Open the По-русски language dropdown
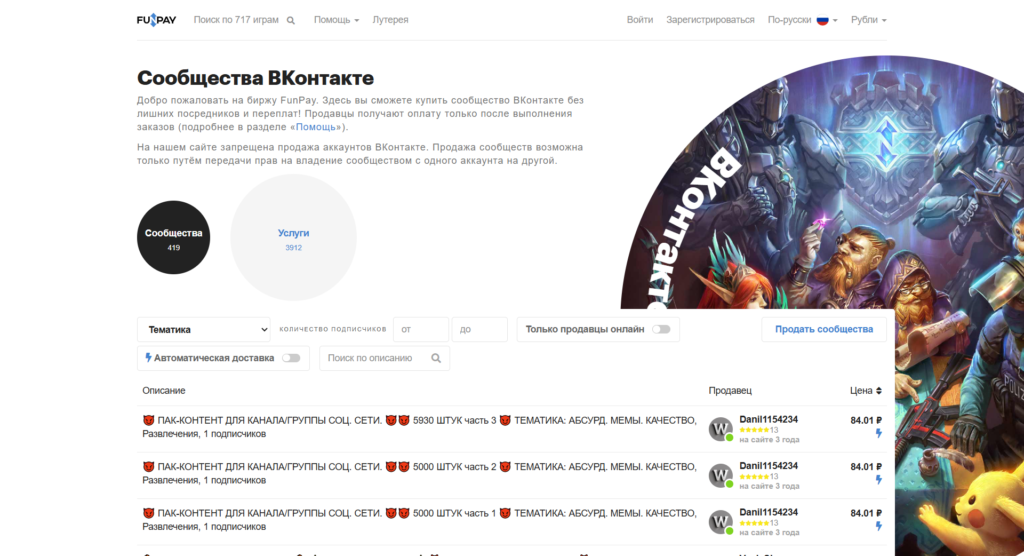Image resolution: width=1024 pixels, height=556 pixels. point(802,20)
